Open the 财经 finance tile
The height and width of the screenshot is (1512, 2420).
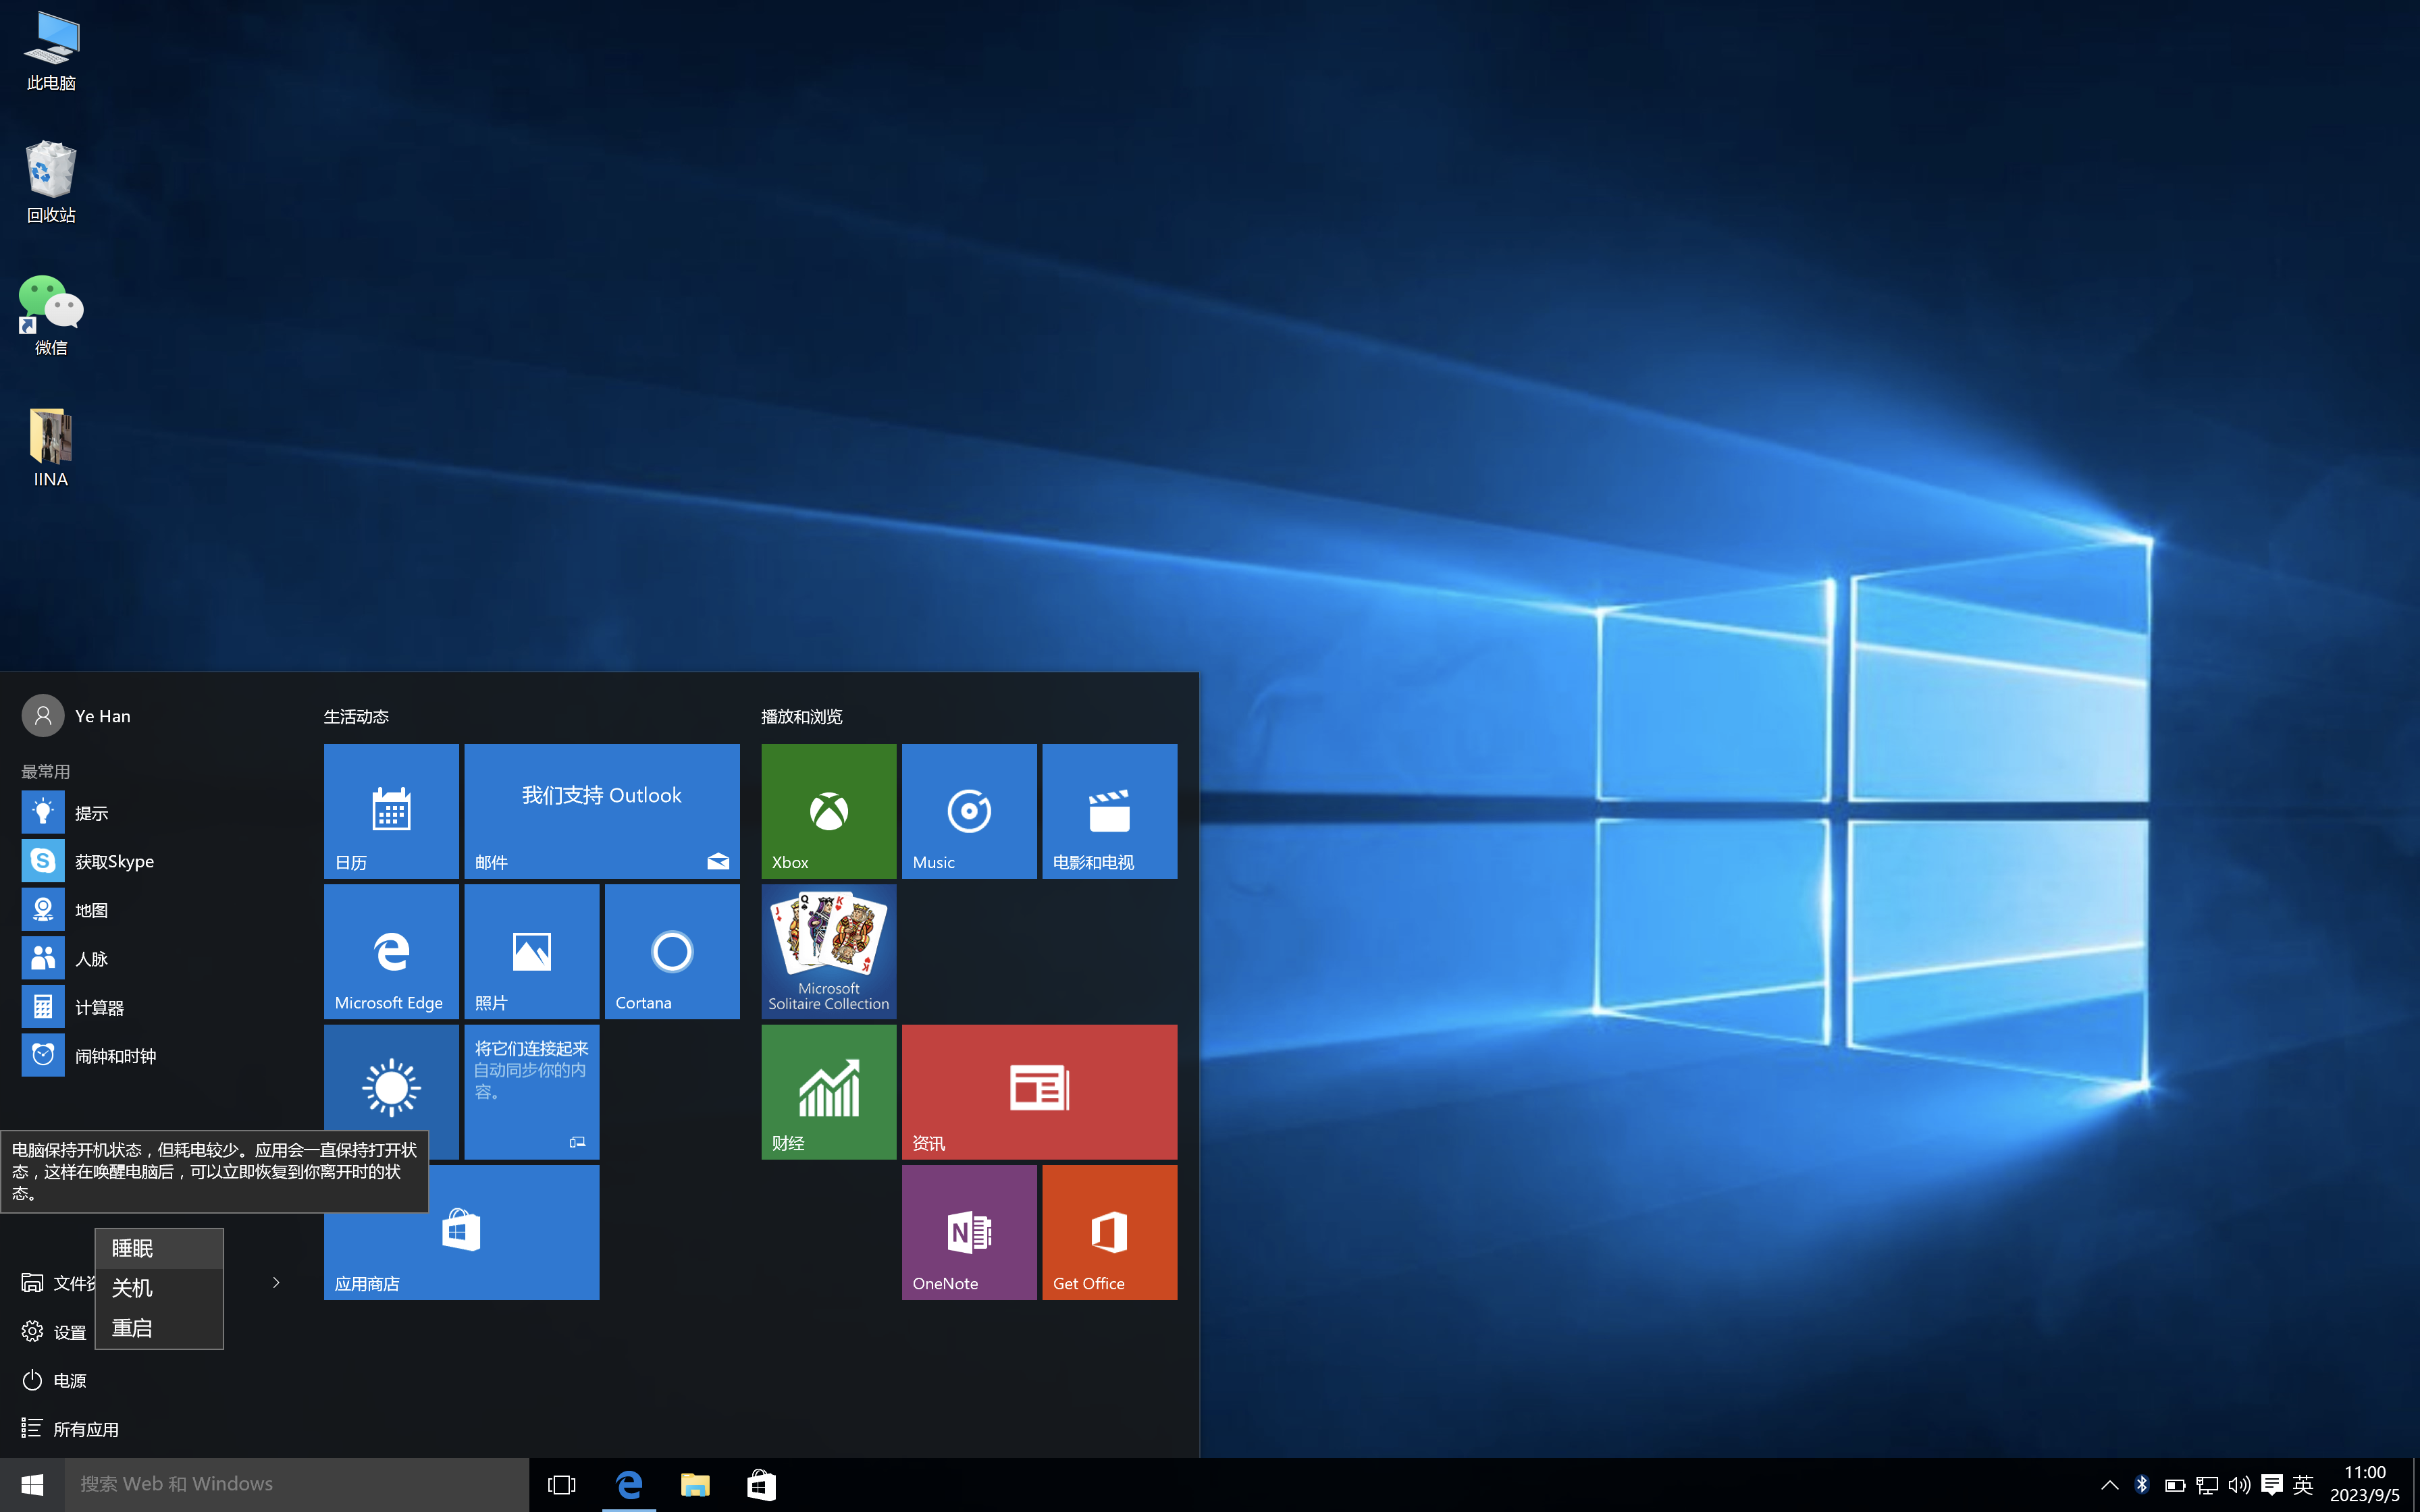pos(829,1092)
